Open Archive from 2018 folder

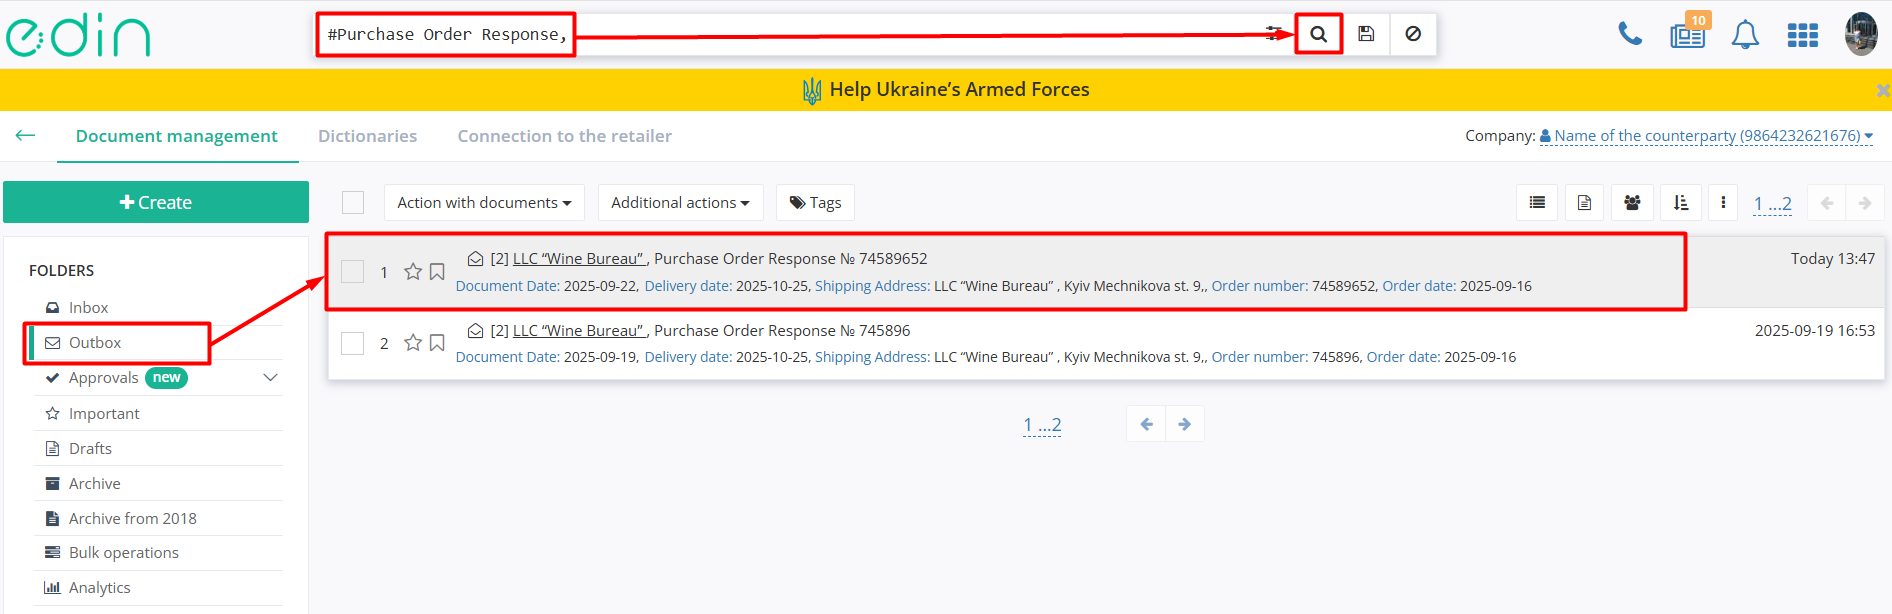tap(132, 518)
